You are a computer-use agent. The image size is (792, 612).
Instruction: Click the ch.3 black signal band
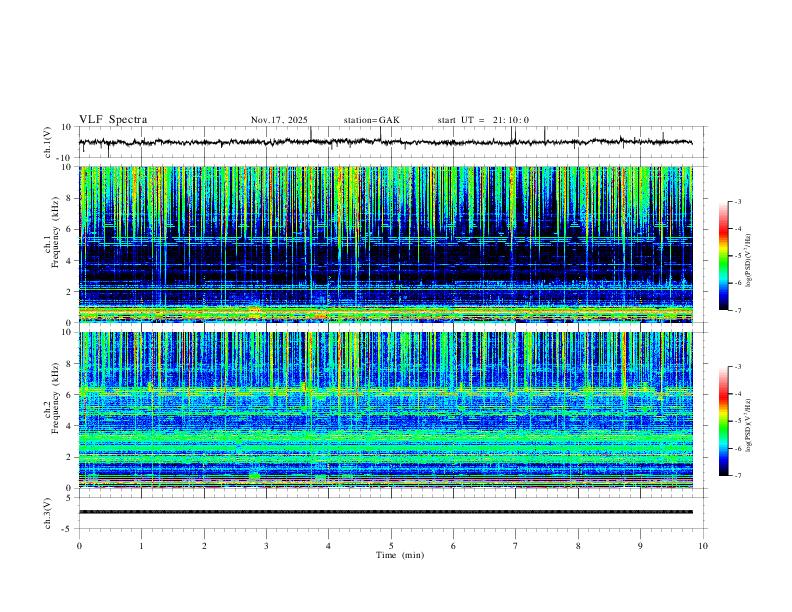(385, 512)
